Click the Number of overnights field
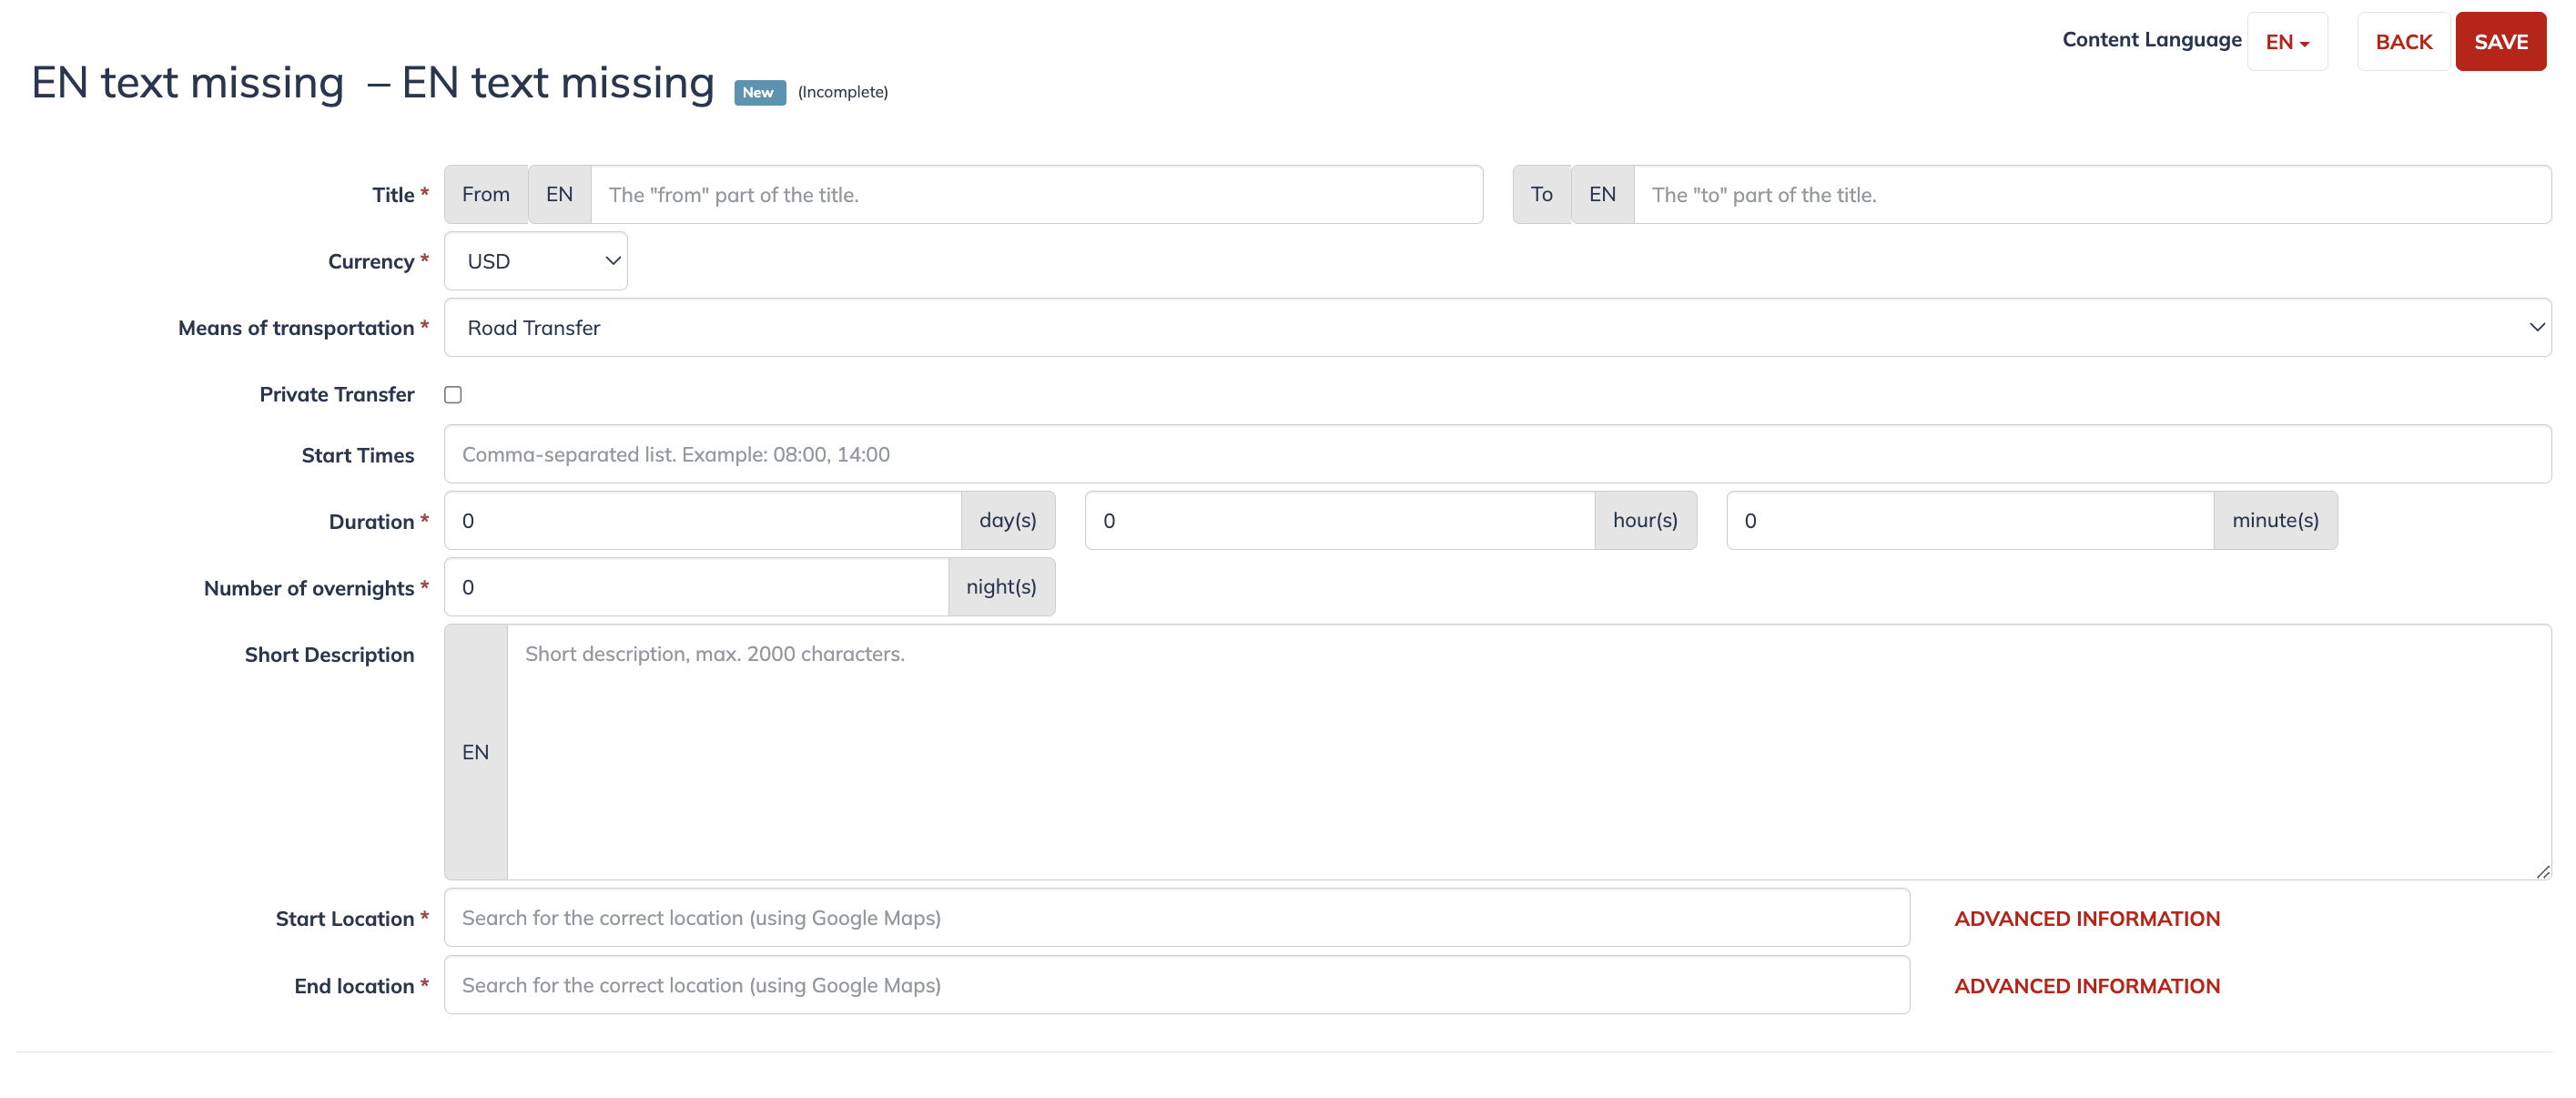This screenshot has height=1098, width=2576. click(695, 587)
